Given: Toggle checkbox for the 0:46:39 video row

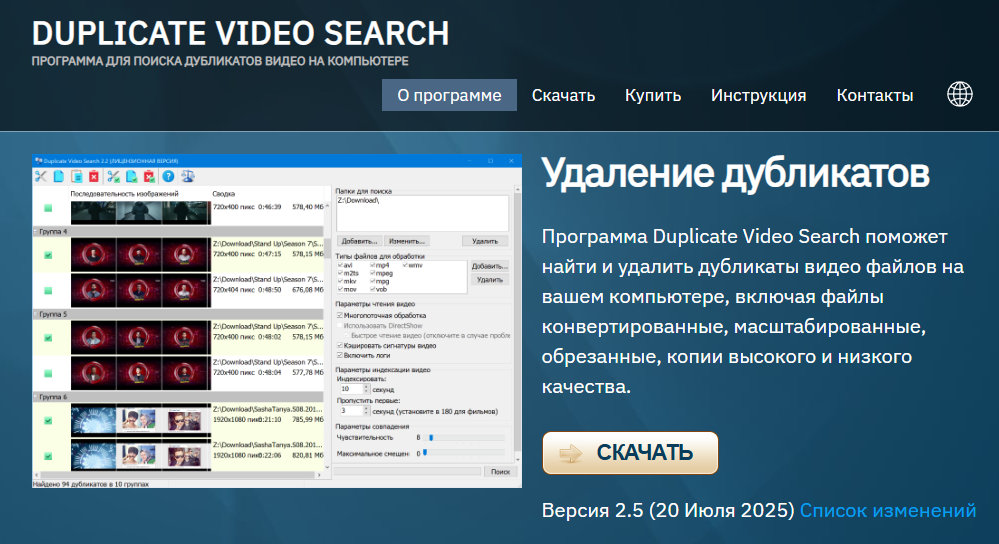Looking at the screenshot, I should pos(48,208).
